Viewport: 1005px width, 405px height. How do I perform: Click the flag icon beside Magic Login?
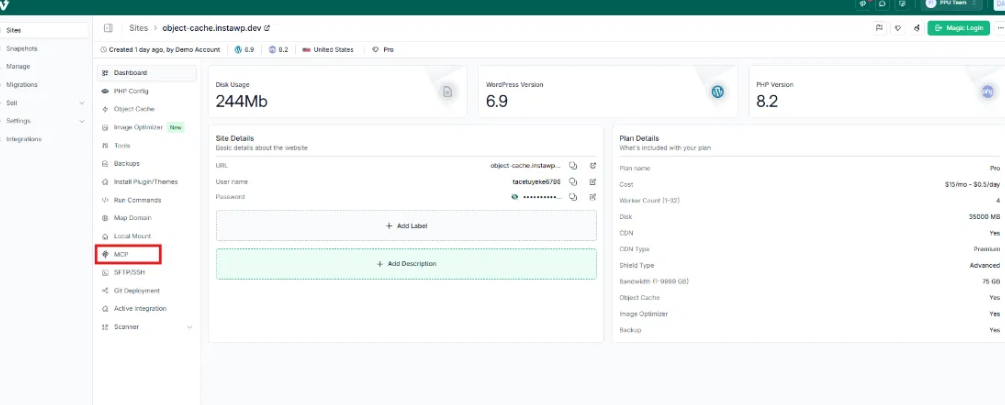(x=879, y=28)
